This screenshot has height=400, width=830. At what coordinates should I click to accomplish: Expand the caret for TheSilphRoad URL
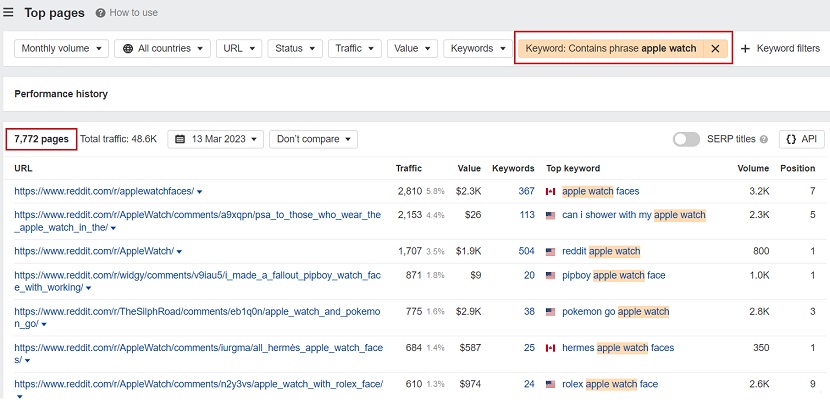tap(44, 324)
